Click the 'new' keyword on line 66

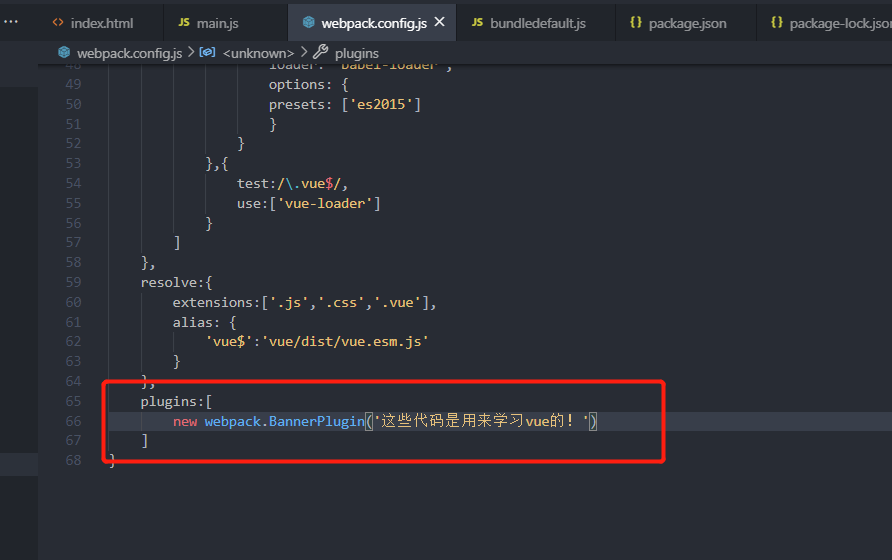pyautogui.click(x=185, y=422)
